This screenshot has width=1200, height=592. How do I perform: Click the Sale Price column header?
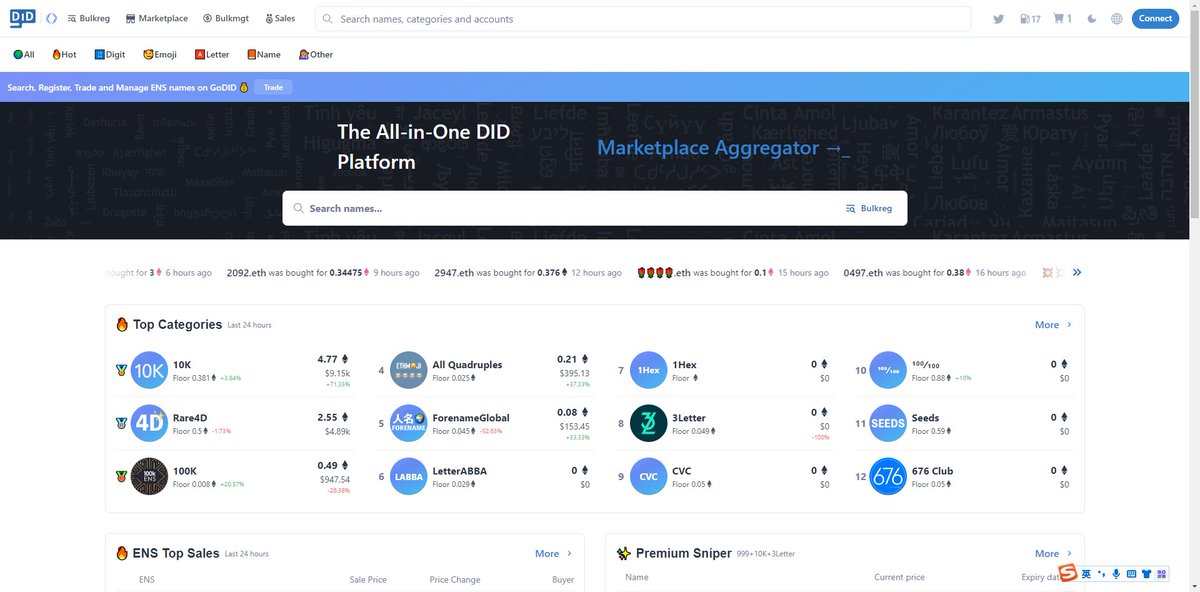pyautogui.click(x=368, y=579)
